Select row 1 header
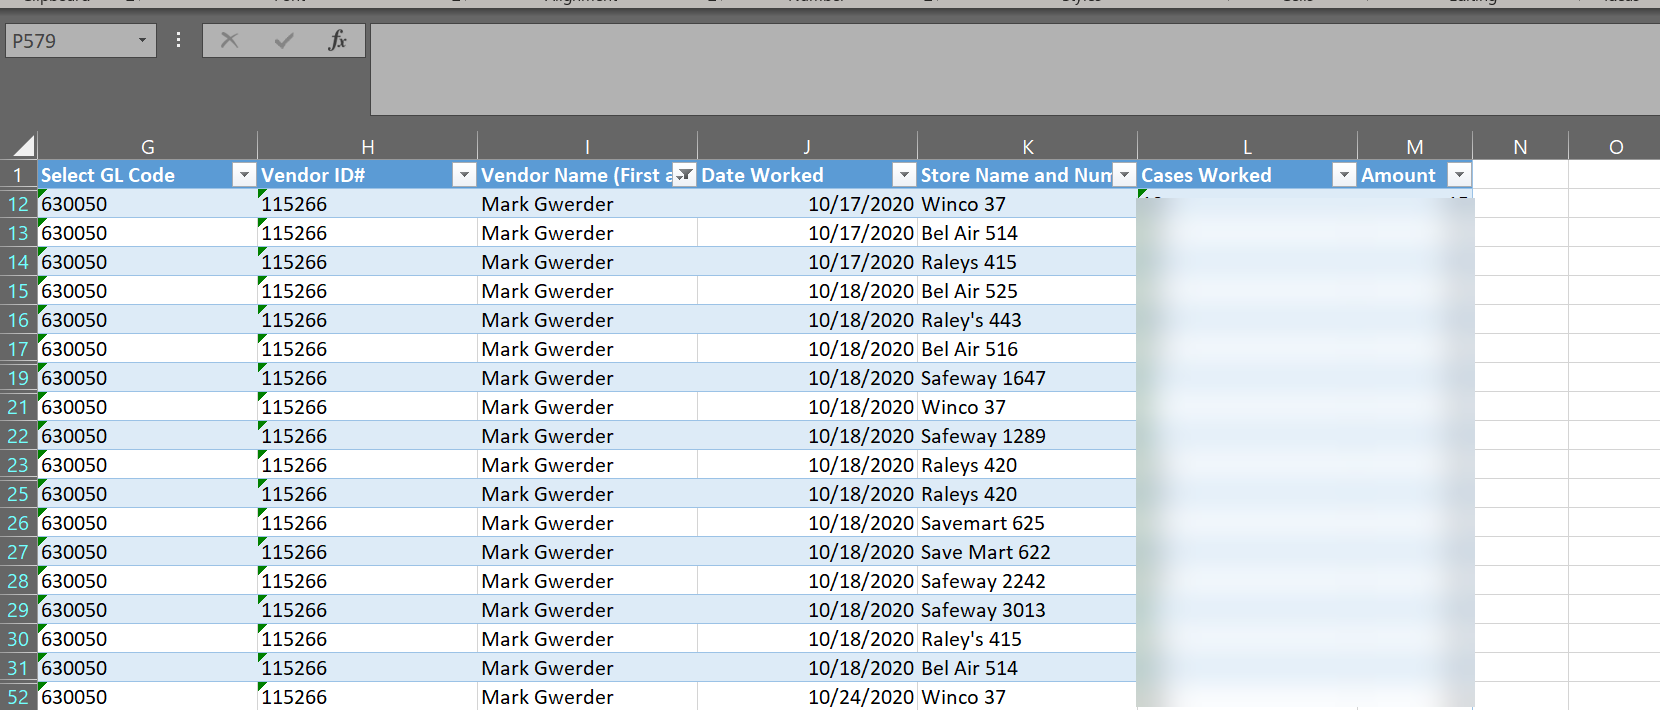Viewport: 1660px width, 710px height. [18, 175]
